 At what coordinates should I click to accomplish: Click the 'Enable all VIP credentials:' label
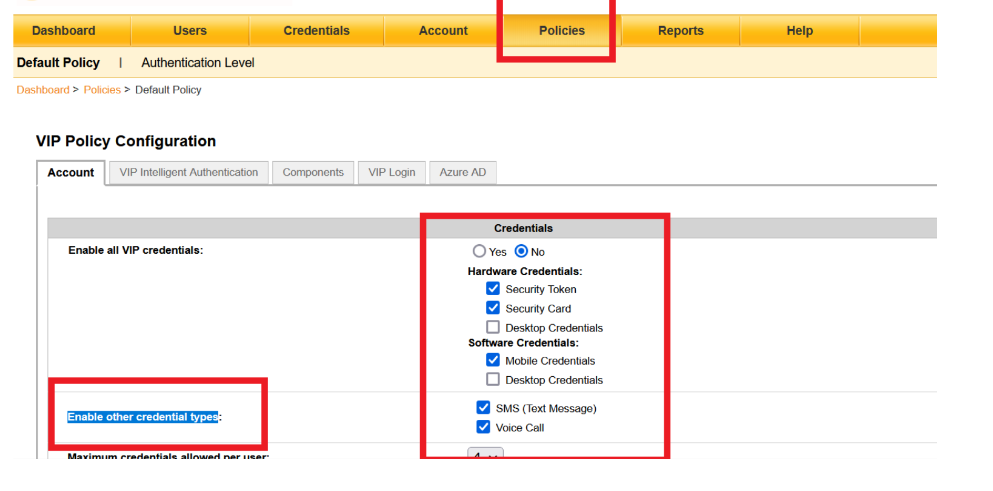click(136, 250)
